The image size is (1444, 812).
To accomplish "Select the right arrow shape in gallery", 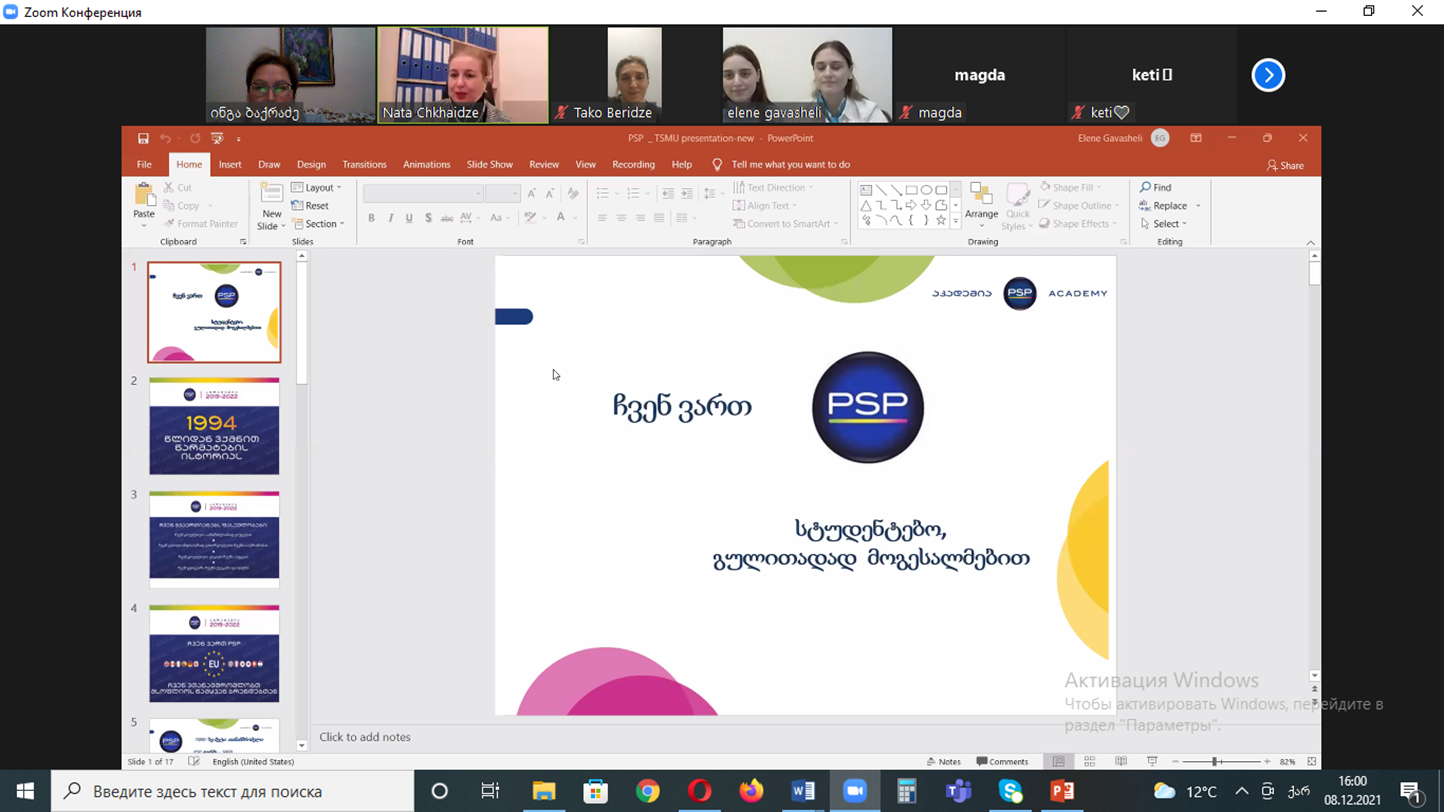I will click(911, 205).
